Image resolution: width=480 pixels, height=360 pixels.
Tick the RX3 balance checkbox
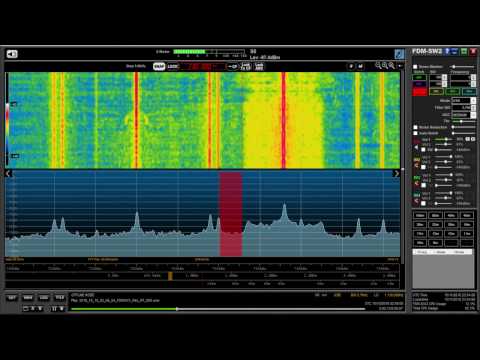(x=423, y=185)
